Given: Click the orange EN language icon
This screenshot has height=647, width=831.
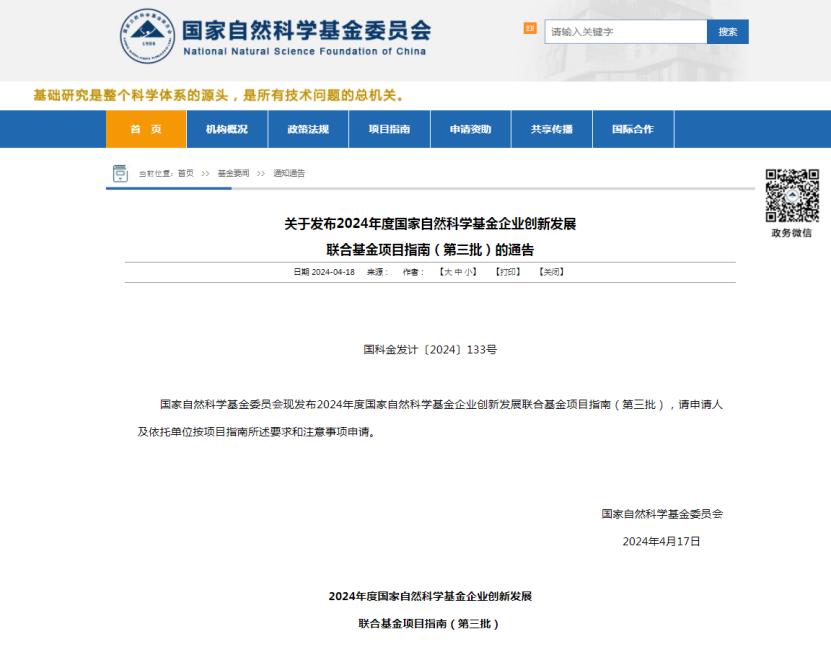Looking at the screenshot, I should point(530,29).
